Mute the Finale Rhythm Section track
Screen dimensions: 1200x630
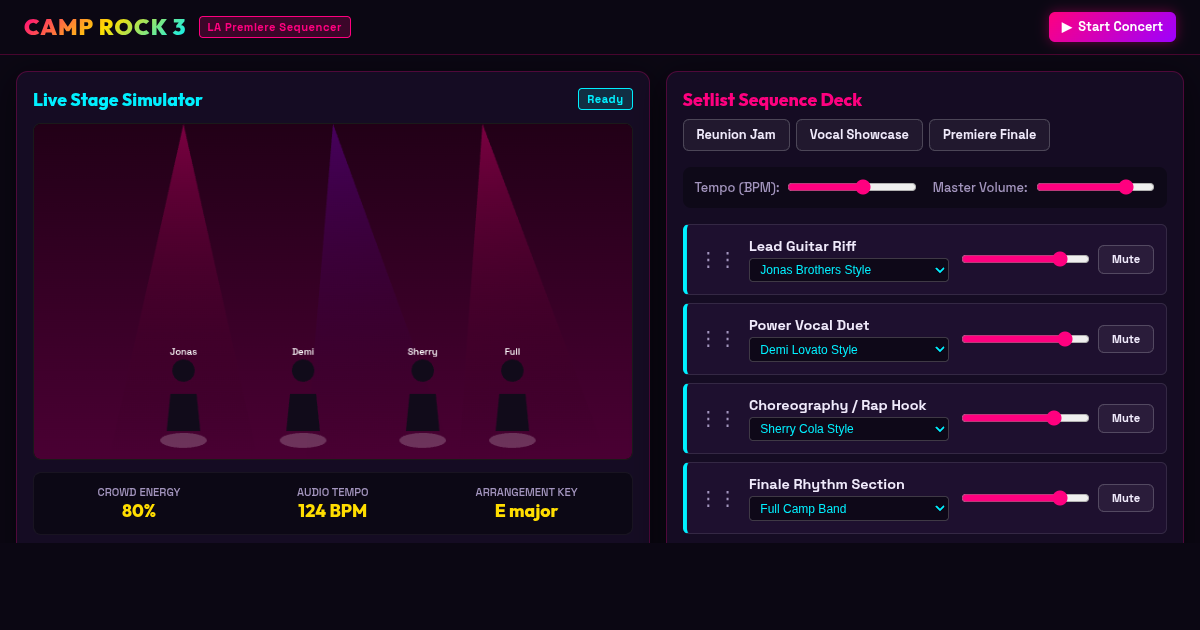1126,498
